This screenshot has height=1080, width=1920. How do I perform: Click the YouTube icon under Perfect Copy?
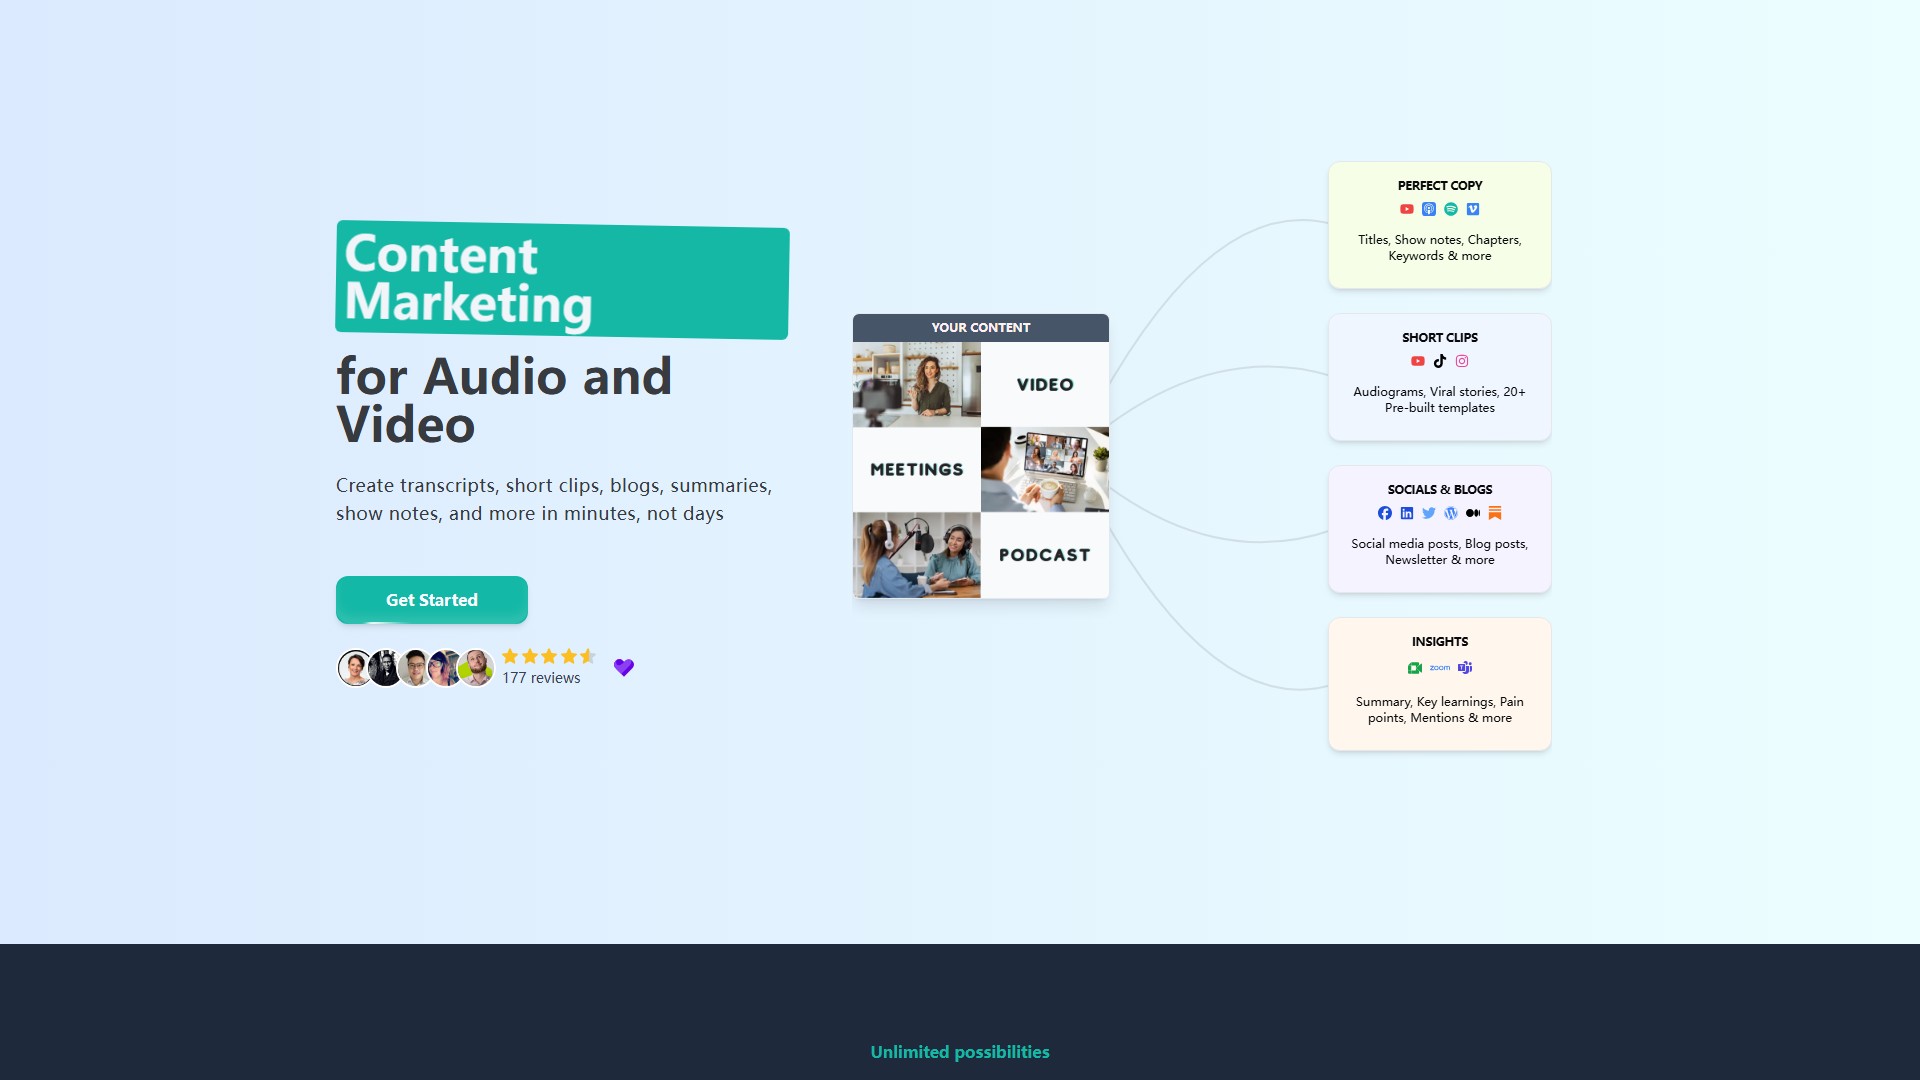point(1407,209)
